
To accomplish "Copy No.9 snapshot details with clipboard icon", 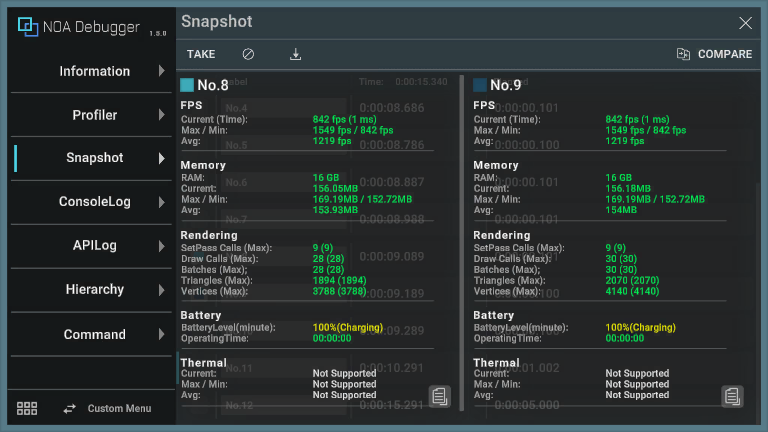I will point(732,396).
